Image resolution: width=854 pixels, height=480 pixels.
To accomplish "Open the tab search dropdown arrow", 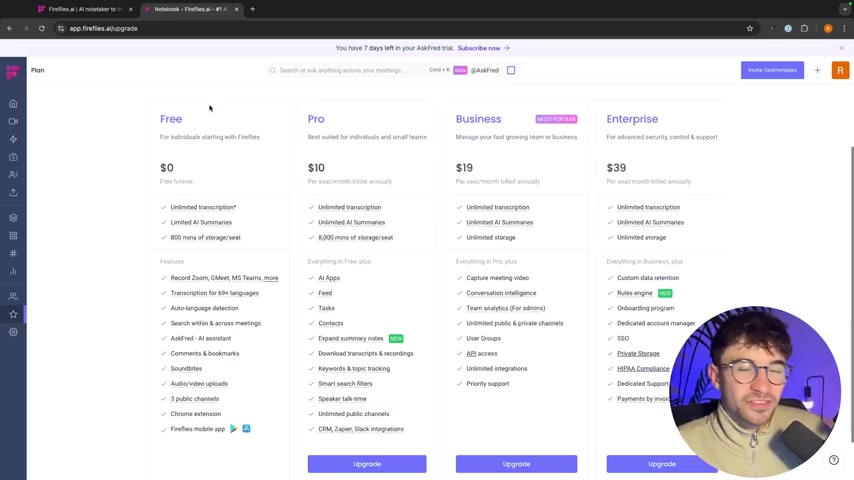I will point(845,9).
